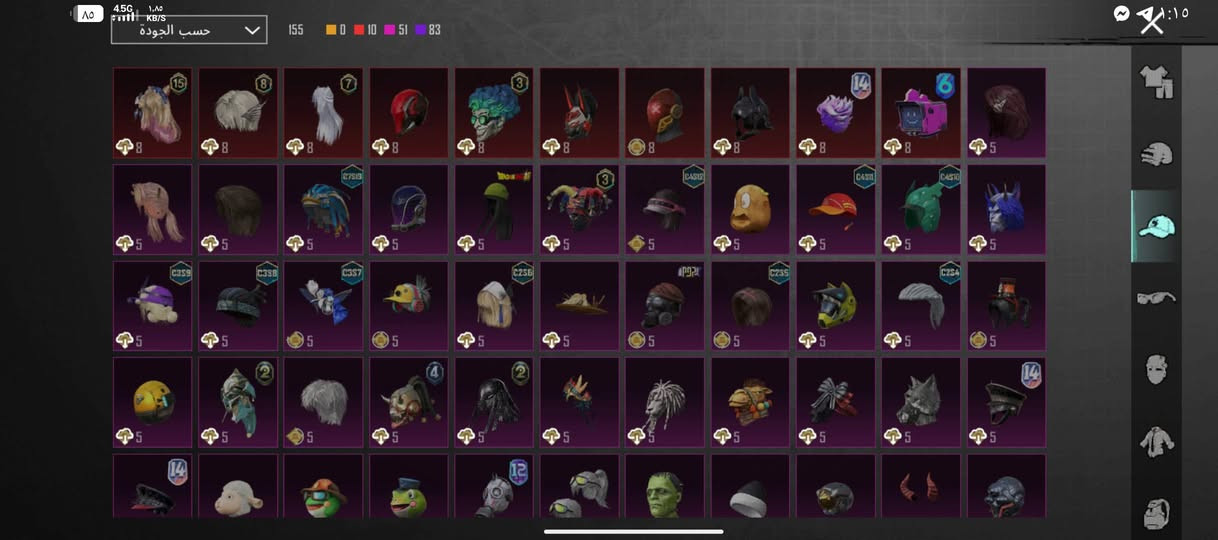This screenshot has width=1218, height=540.
Task: Pick the grey wolf head mask
Action: (x=921, y=403)
